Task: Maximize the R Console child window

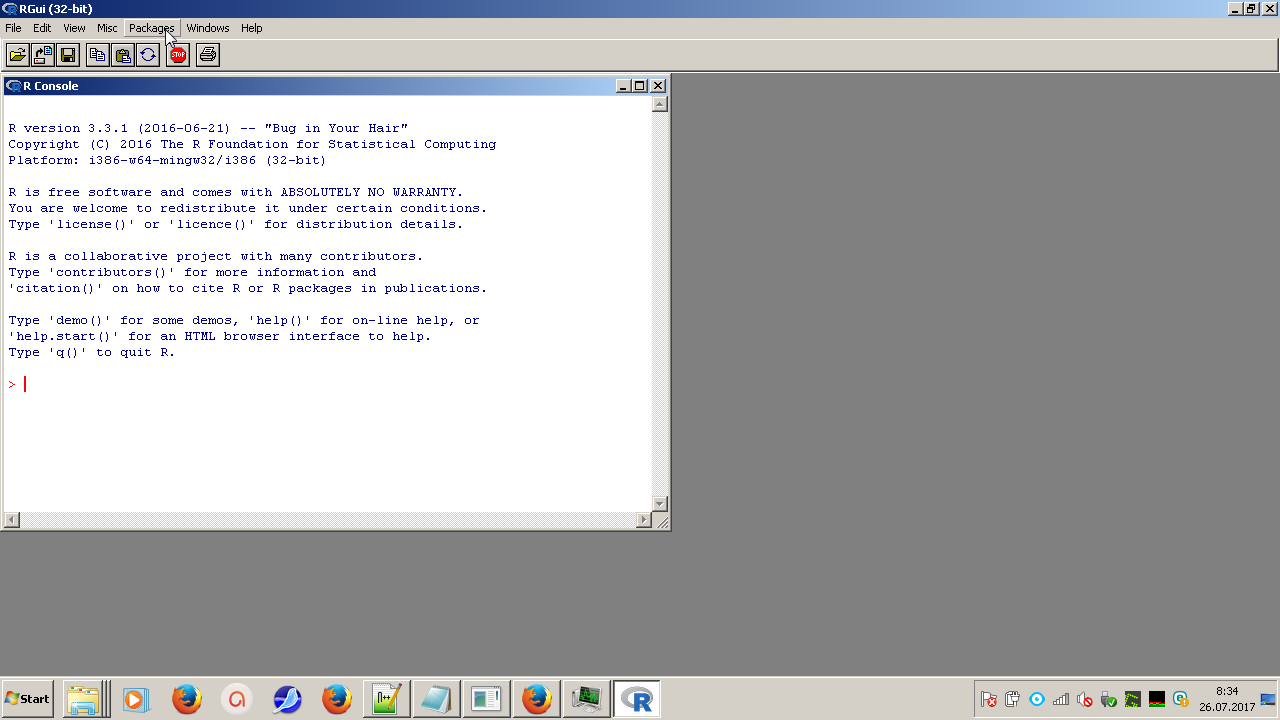Action: tap(640, 86)
